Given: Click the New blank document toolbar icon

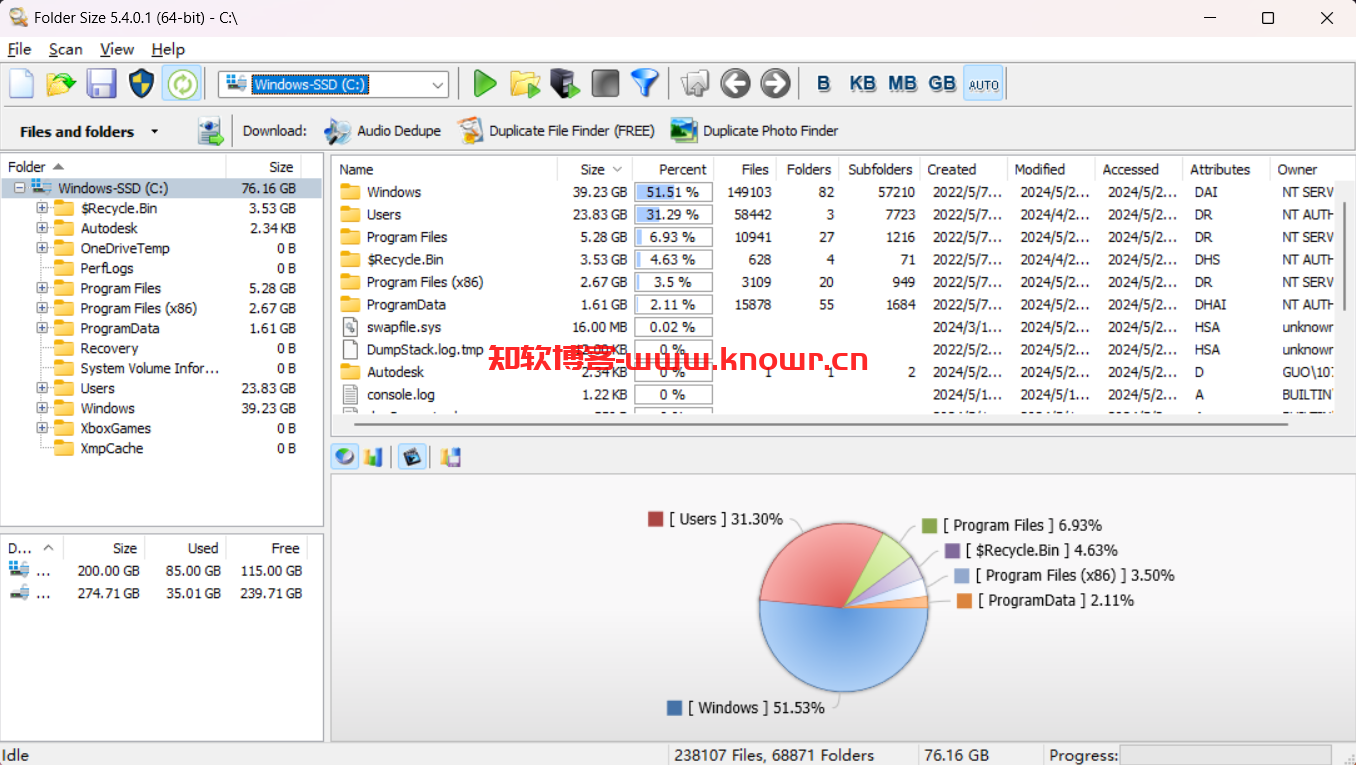Looking at the screenshot, I should pos(21,84).
